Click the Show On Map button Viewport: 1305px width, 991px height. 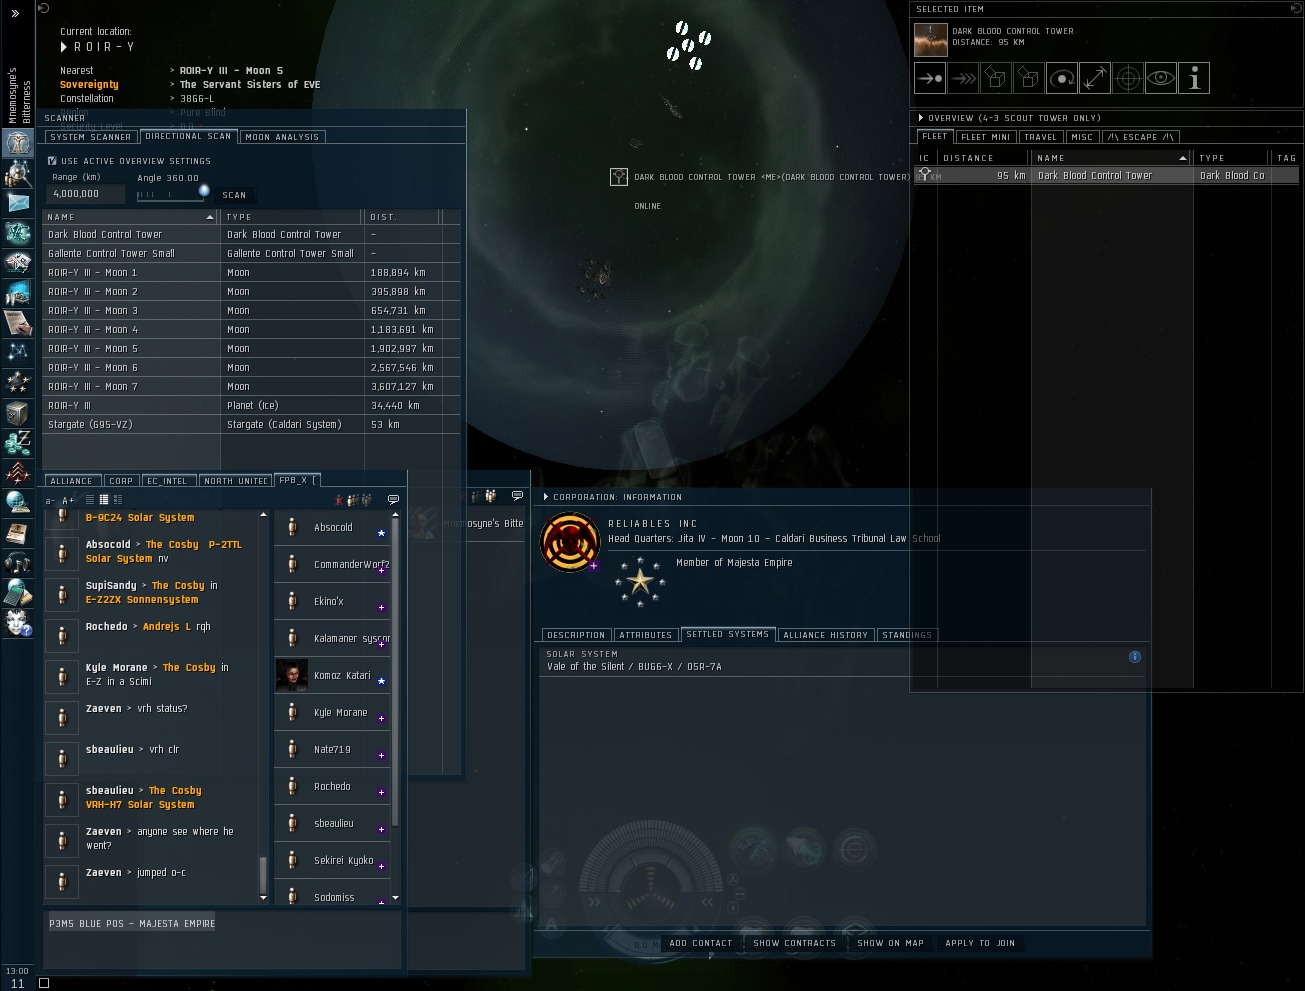coord(891,943)
